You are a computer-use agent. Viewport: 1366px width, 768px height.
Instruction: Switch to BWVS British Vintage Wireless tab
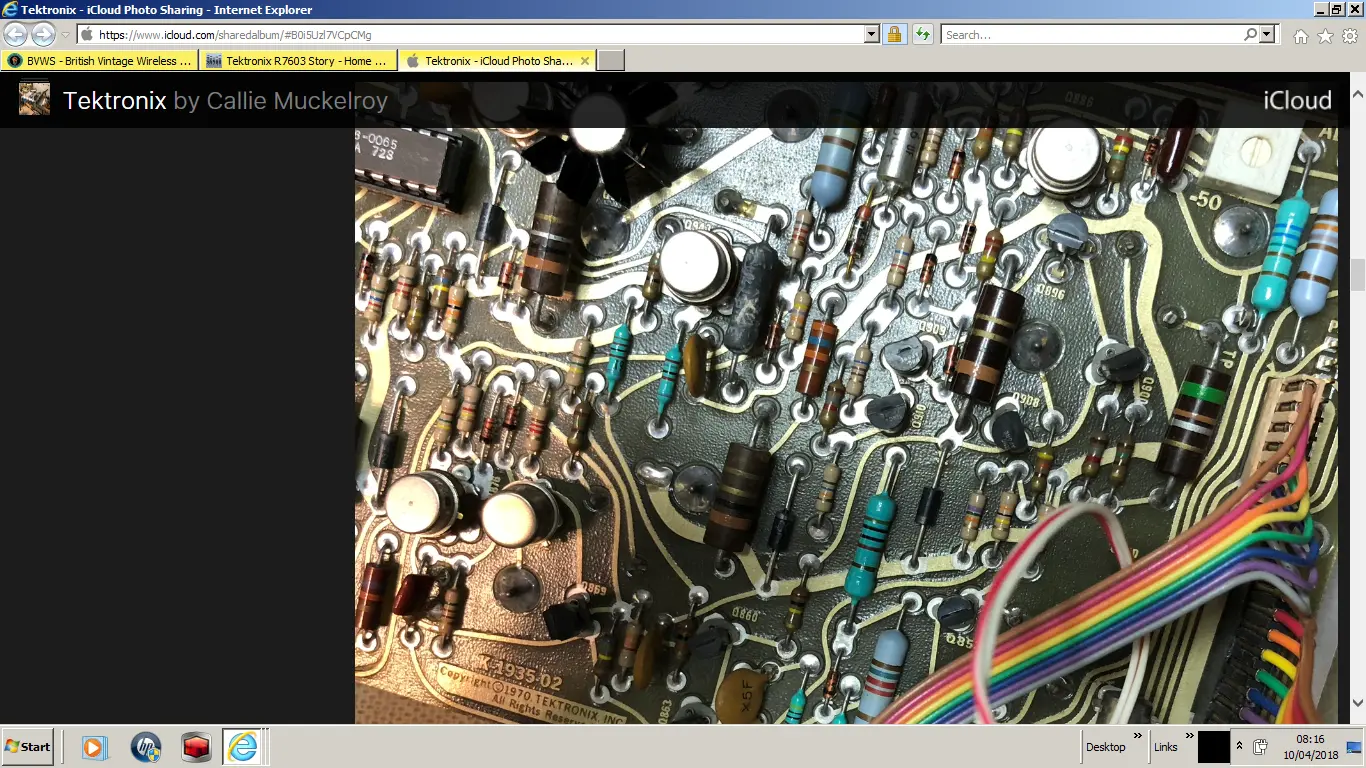tap(99, 61)
